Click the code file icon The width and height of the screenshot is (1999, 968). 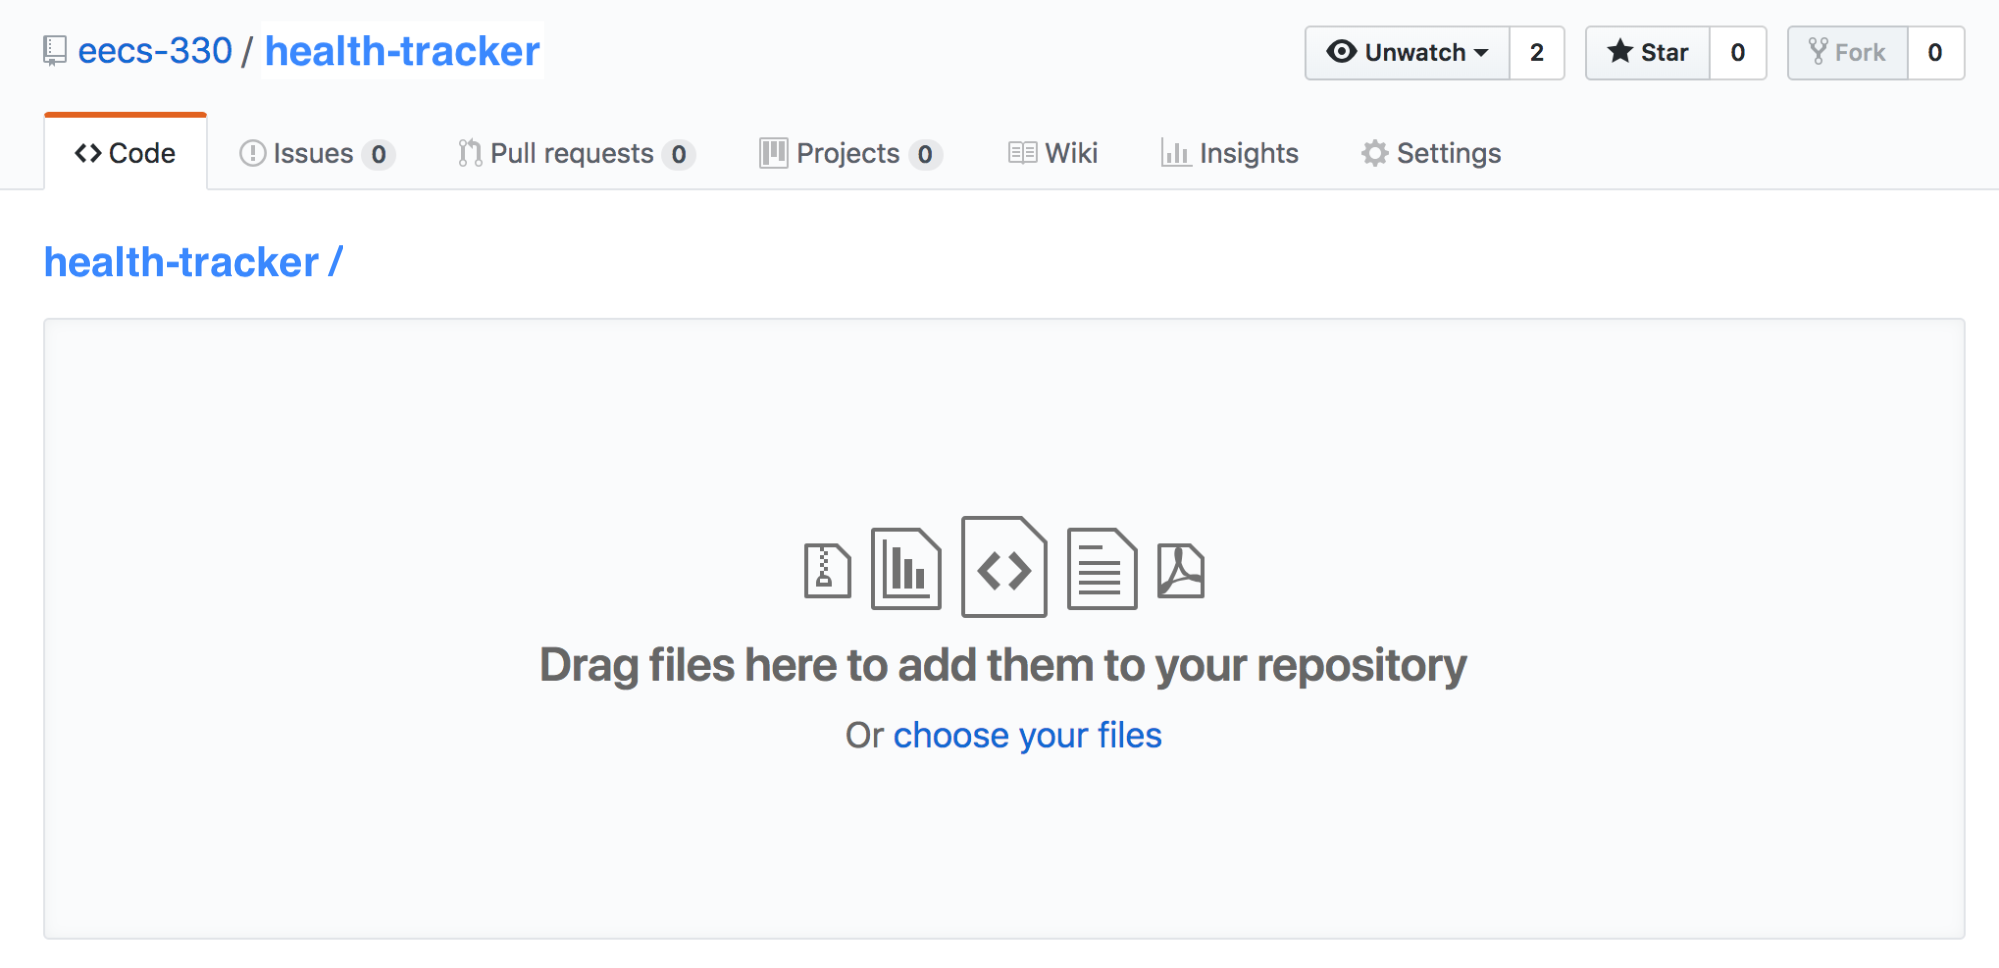(1004, 567)
